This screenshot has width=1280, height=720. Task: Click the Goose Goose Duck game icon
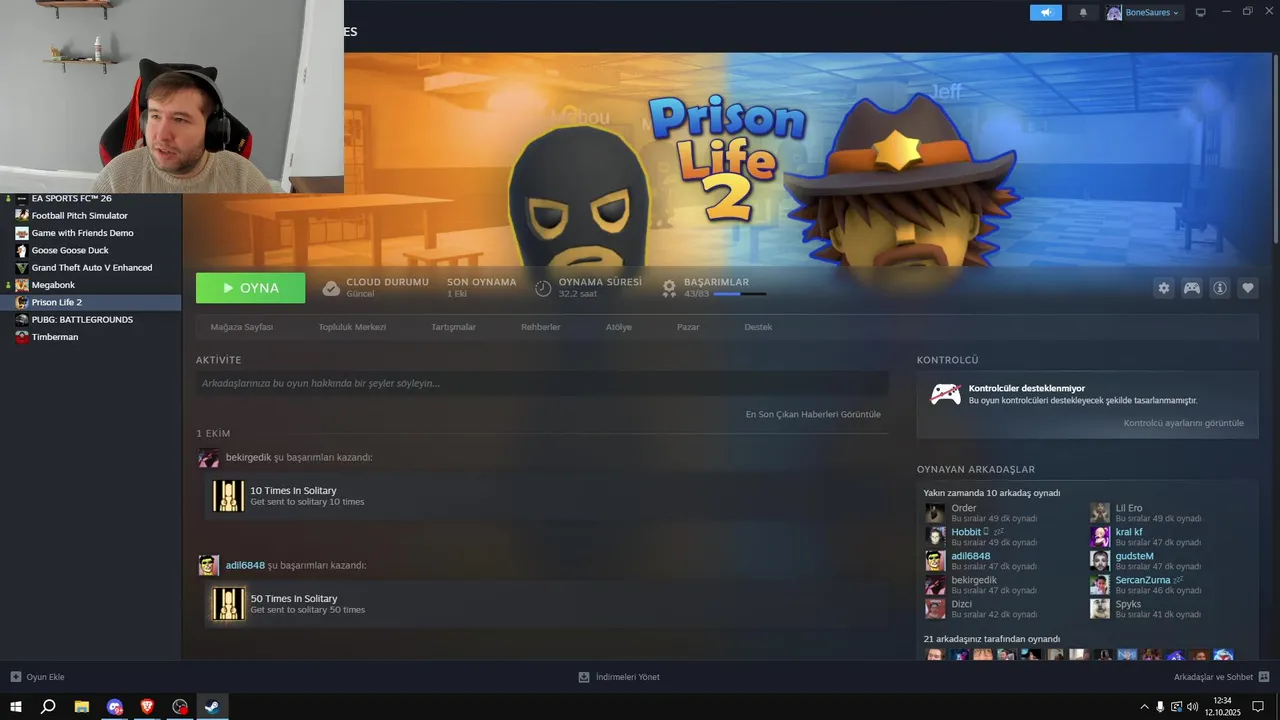tap(22, 250)
